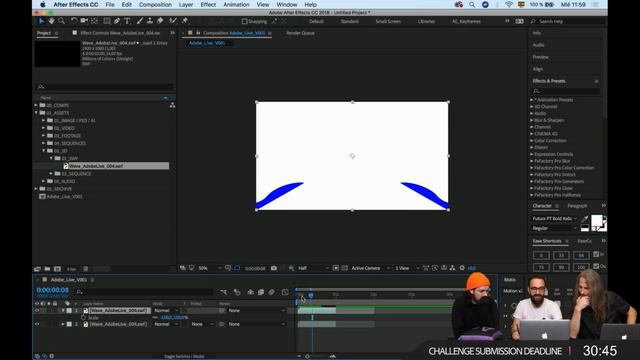Switch to the Libraries workspace

point(426,21)
